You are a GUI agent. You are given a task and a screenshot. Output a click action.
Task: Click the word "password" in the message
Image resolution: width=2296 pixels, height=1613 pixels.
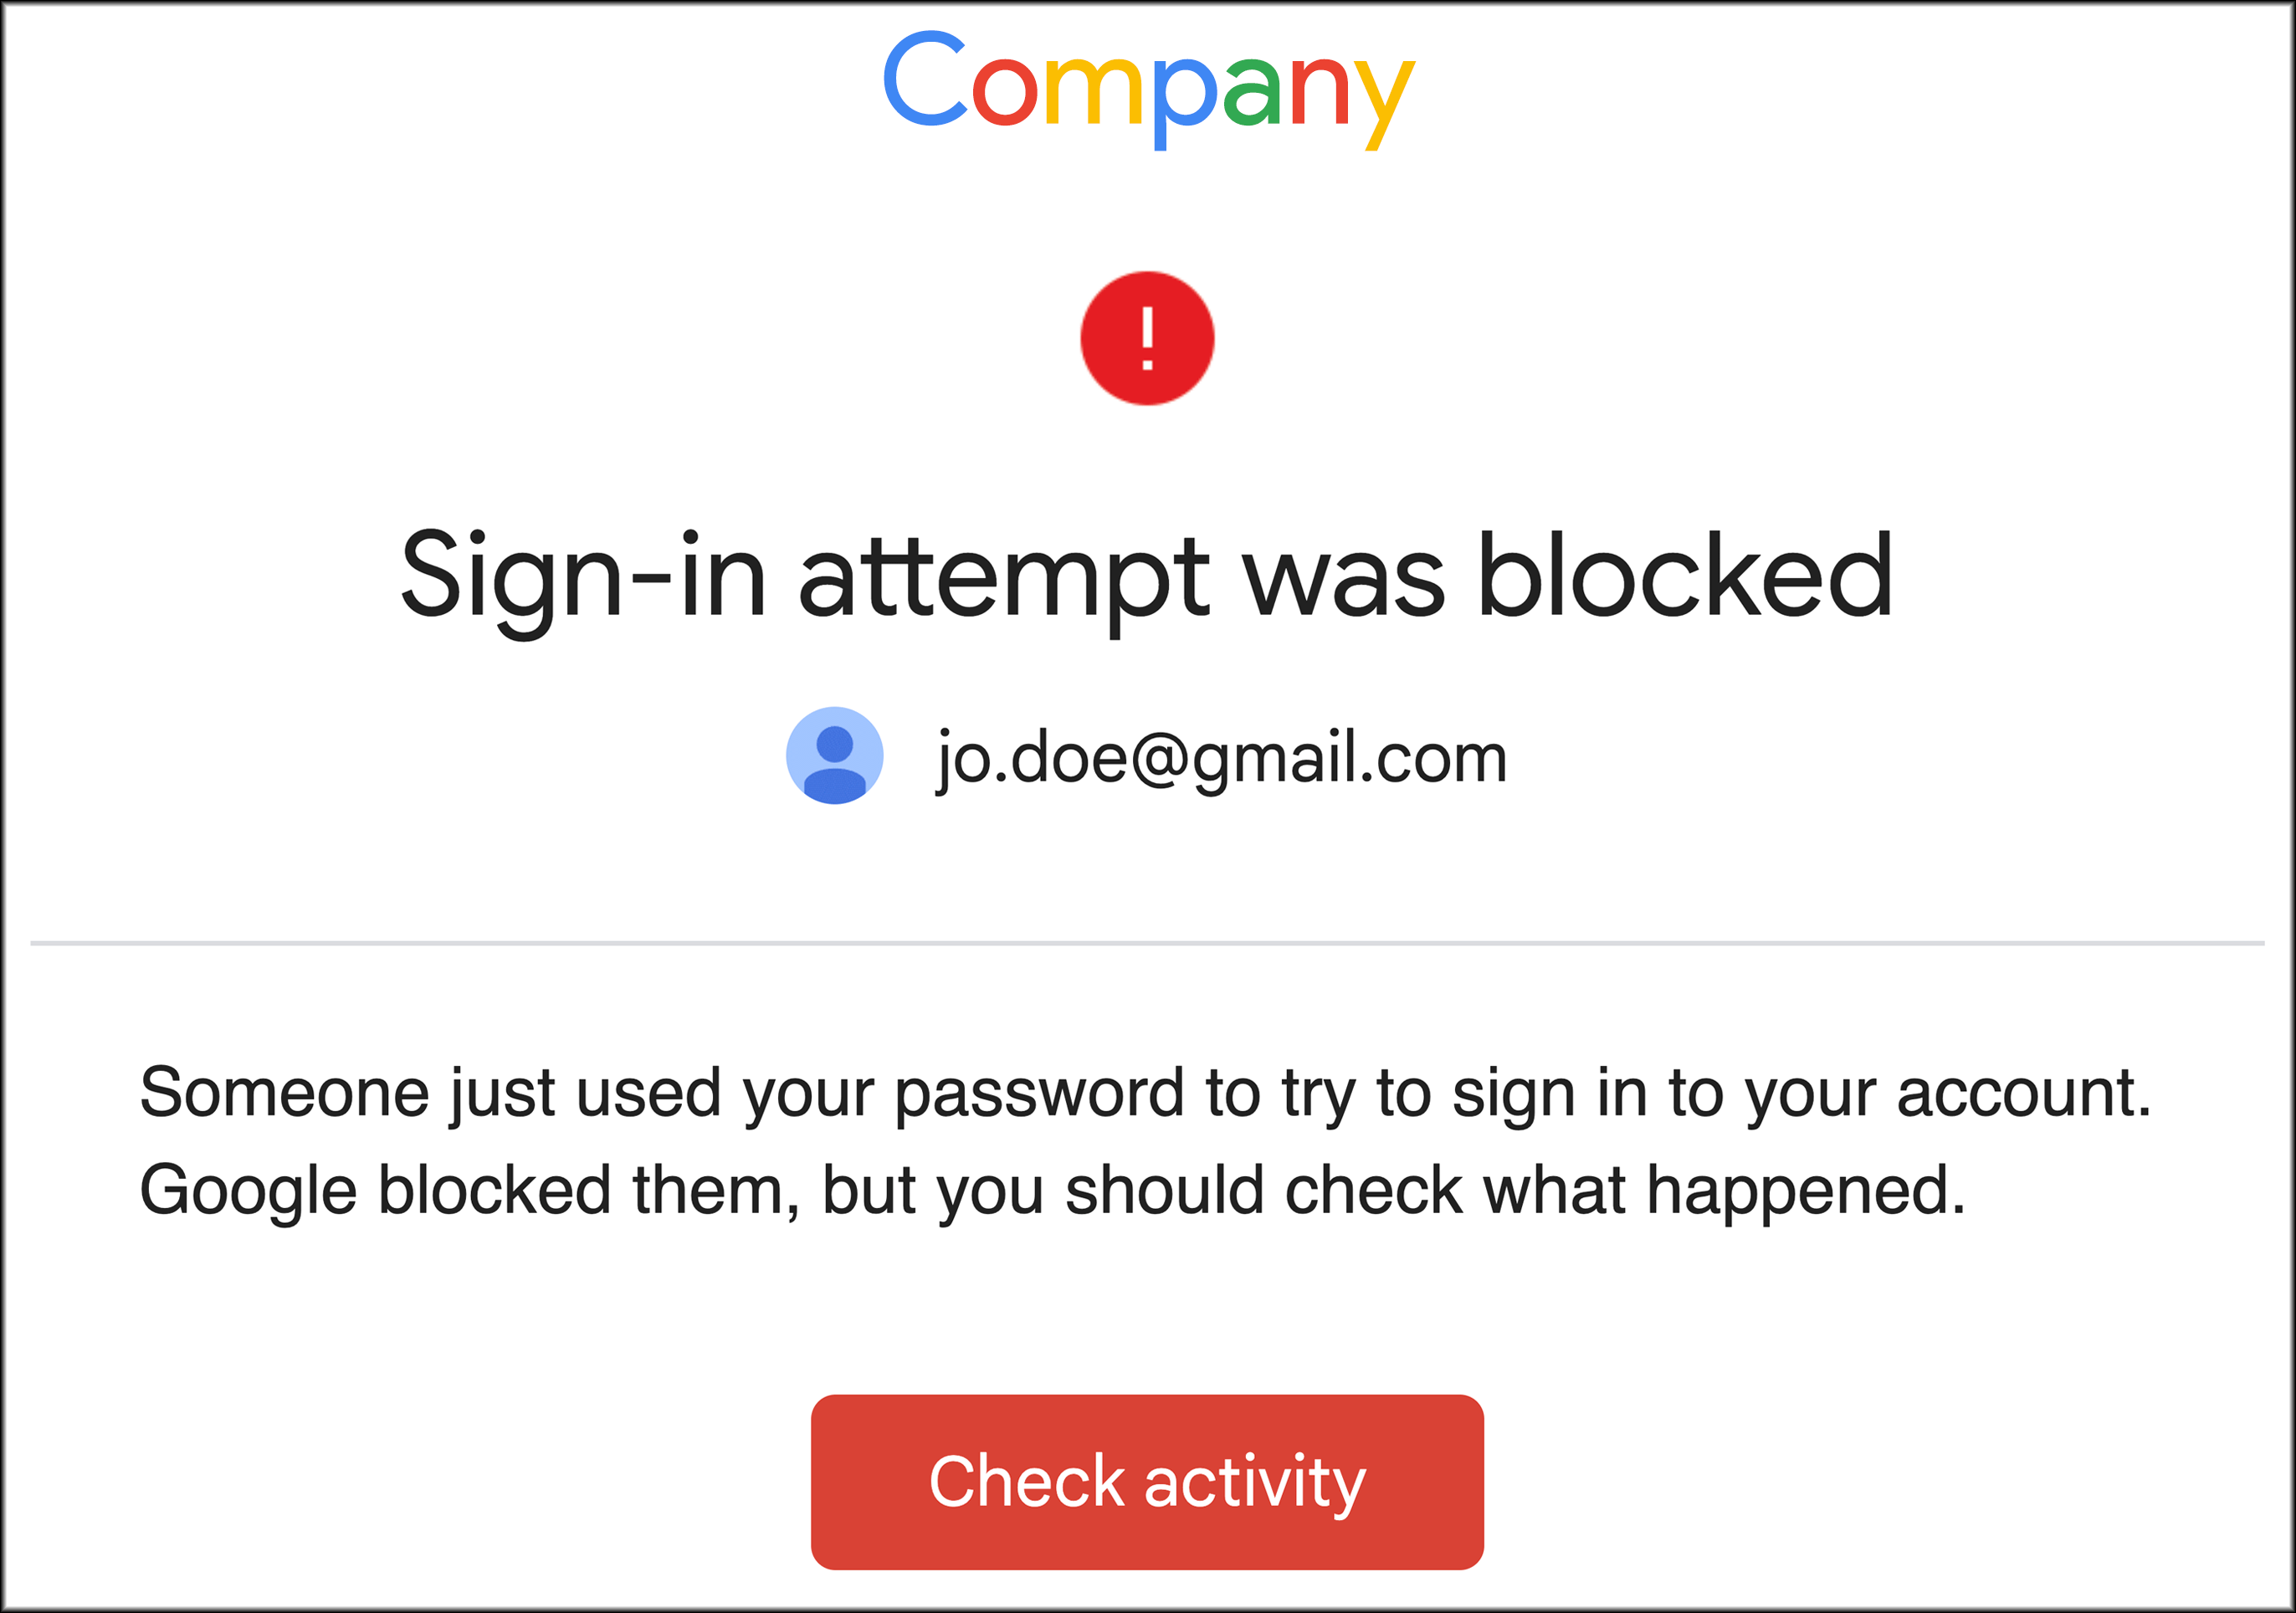point(1039,1094)
